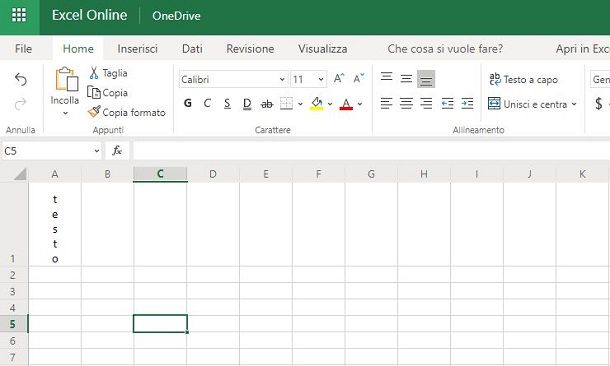Image resolution: width=610 pixels, height=366 pixels.
Task: Switch to Visualizza tab
Action: 323,49
